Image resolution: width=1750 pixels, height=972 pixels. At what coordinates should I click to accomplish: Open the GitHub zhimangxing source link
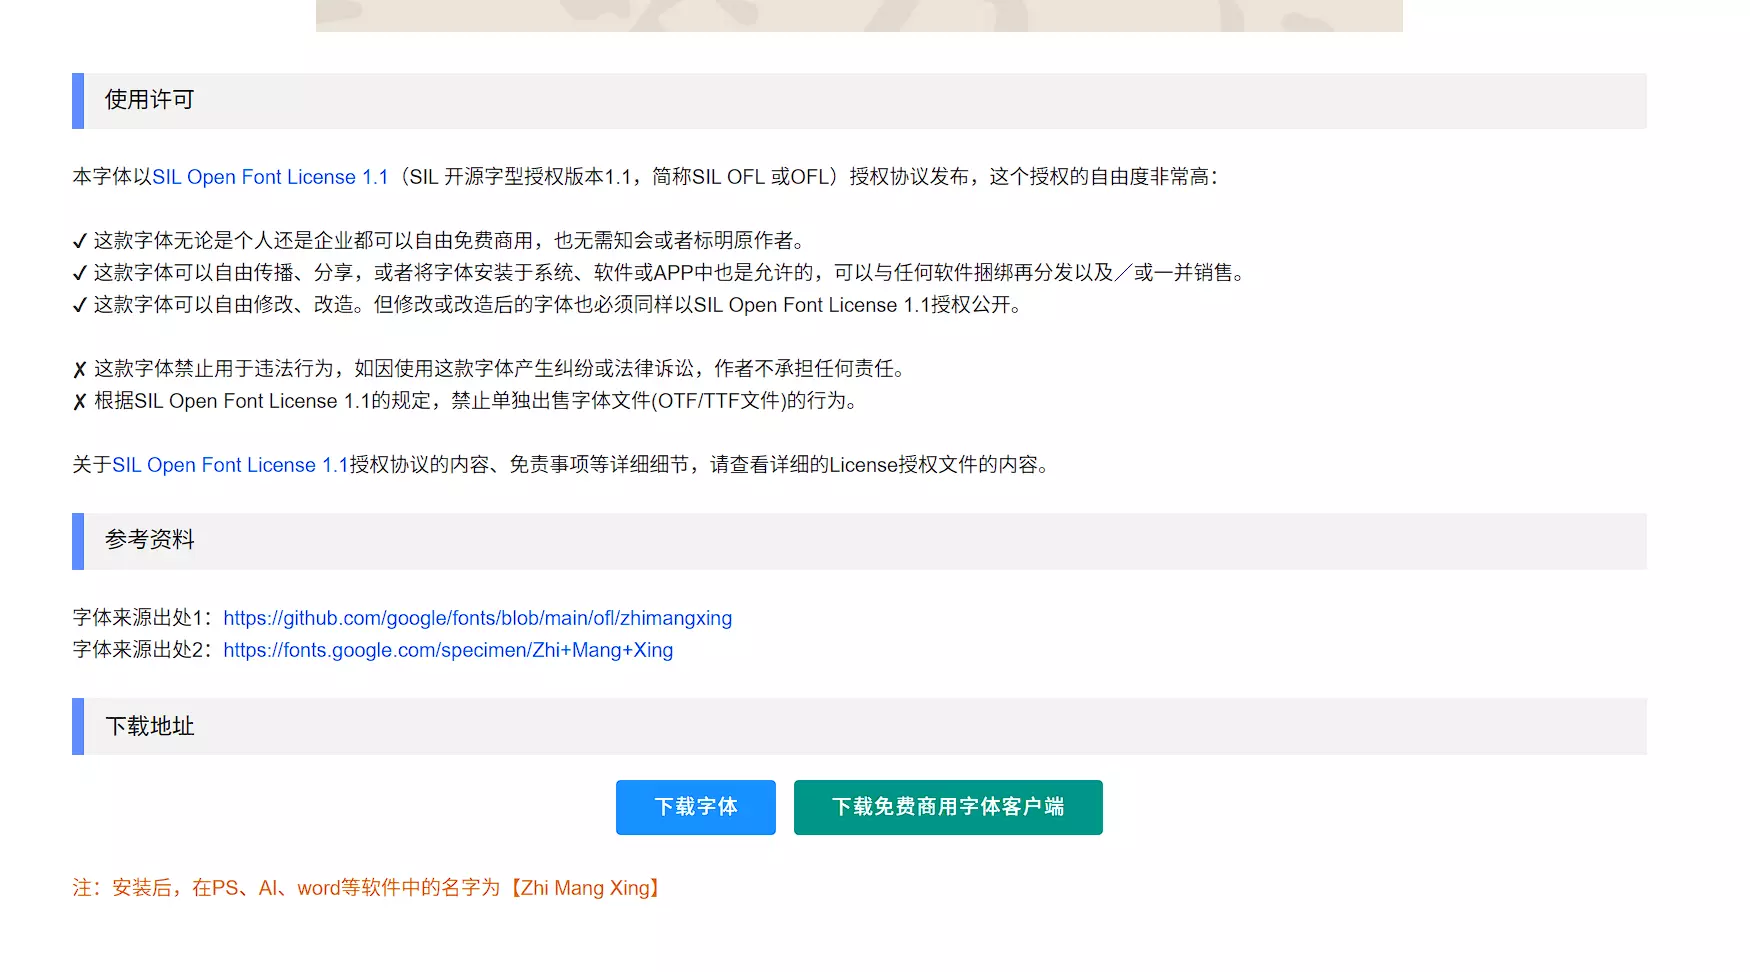(477, 618)
